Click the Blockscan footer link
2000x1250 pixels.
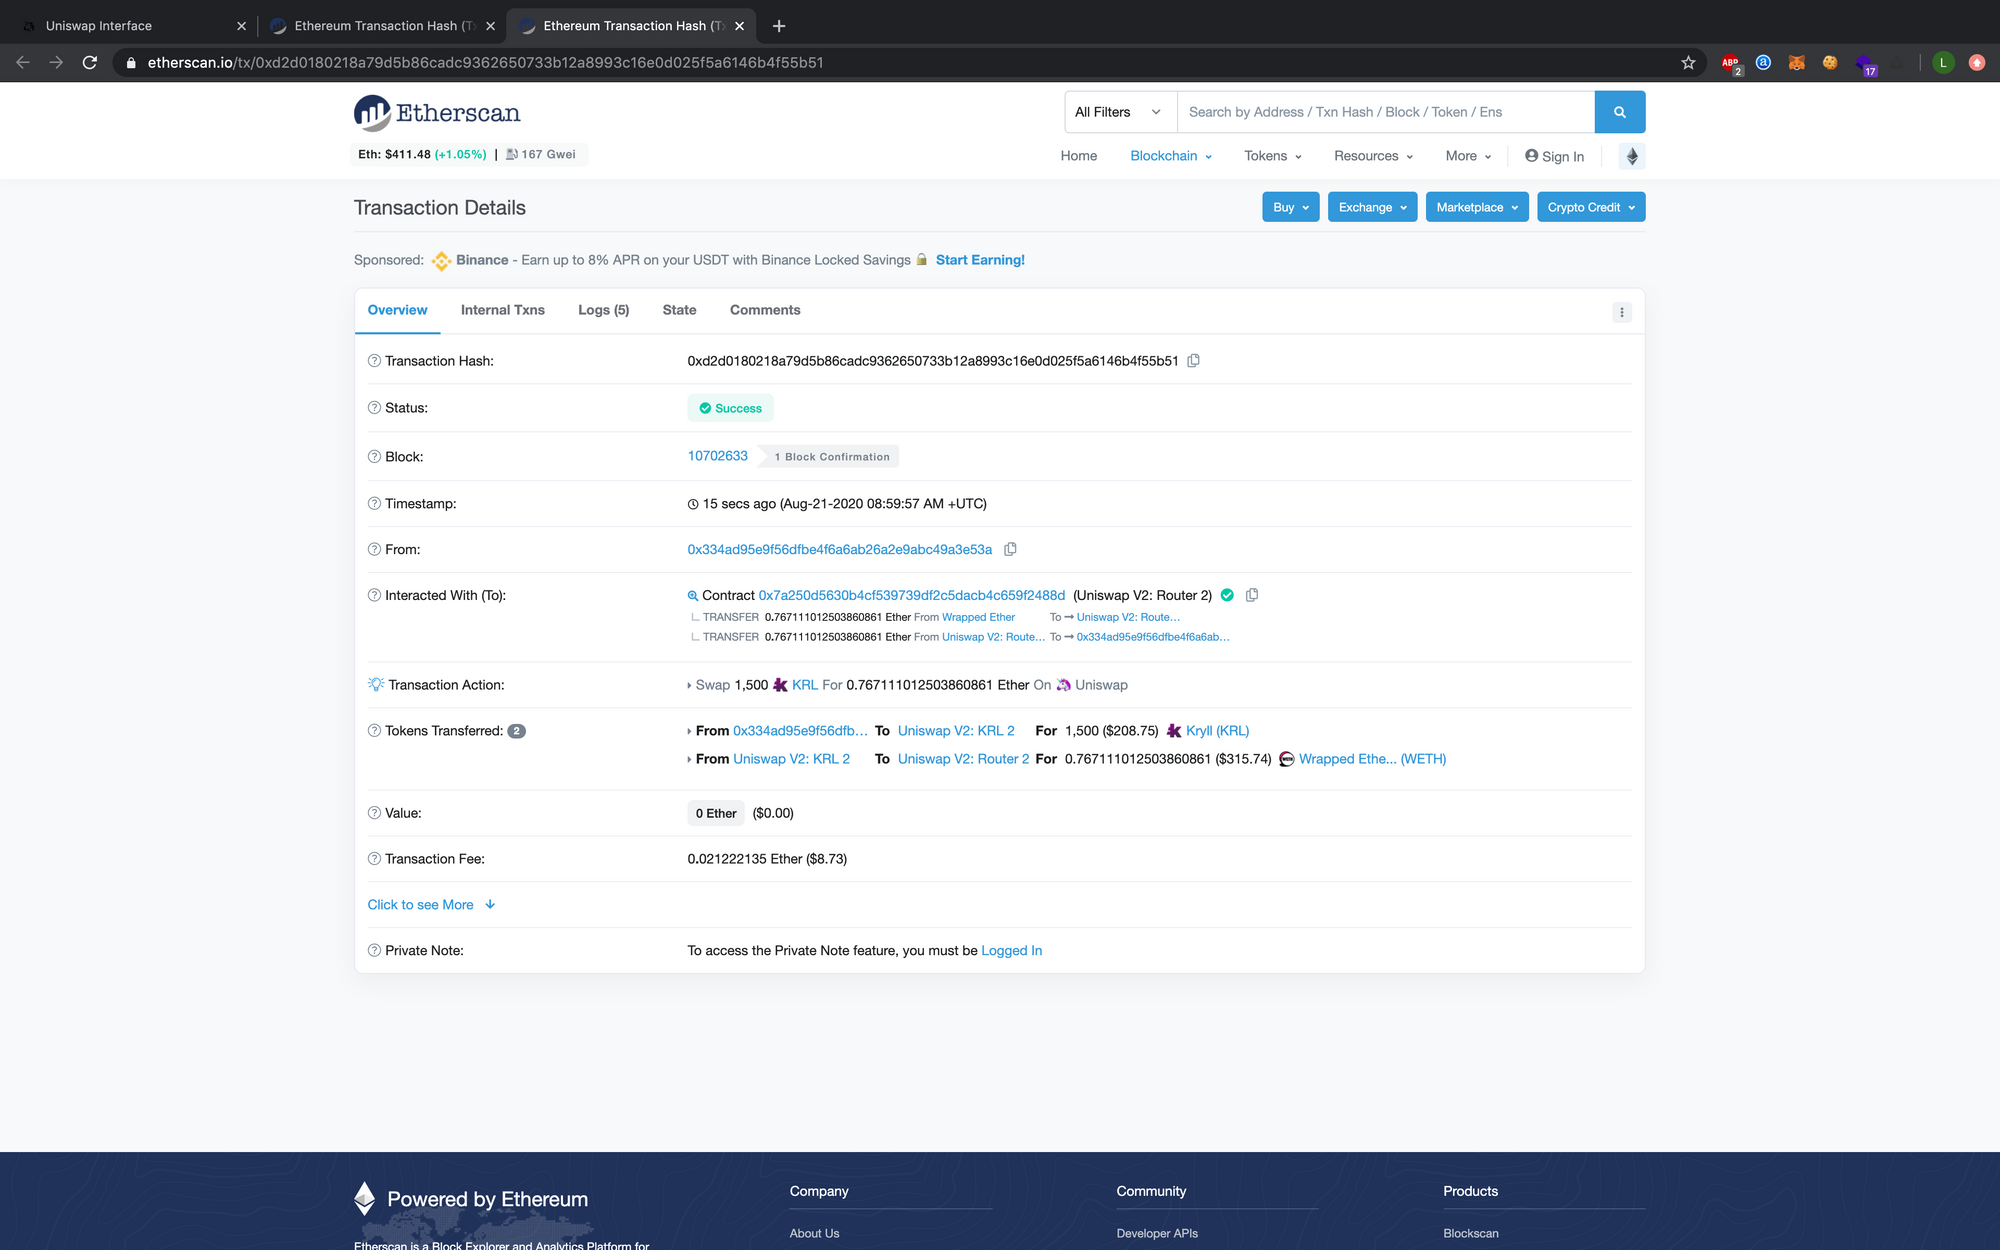click(1470, 1233)
